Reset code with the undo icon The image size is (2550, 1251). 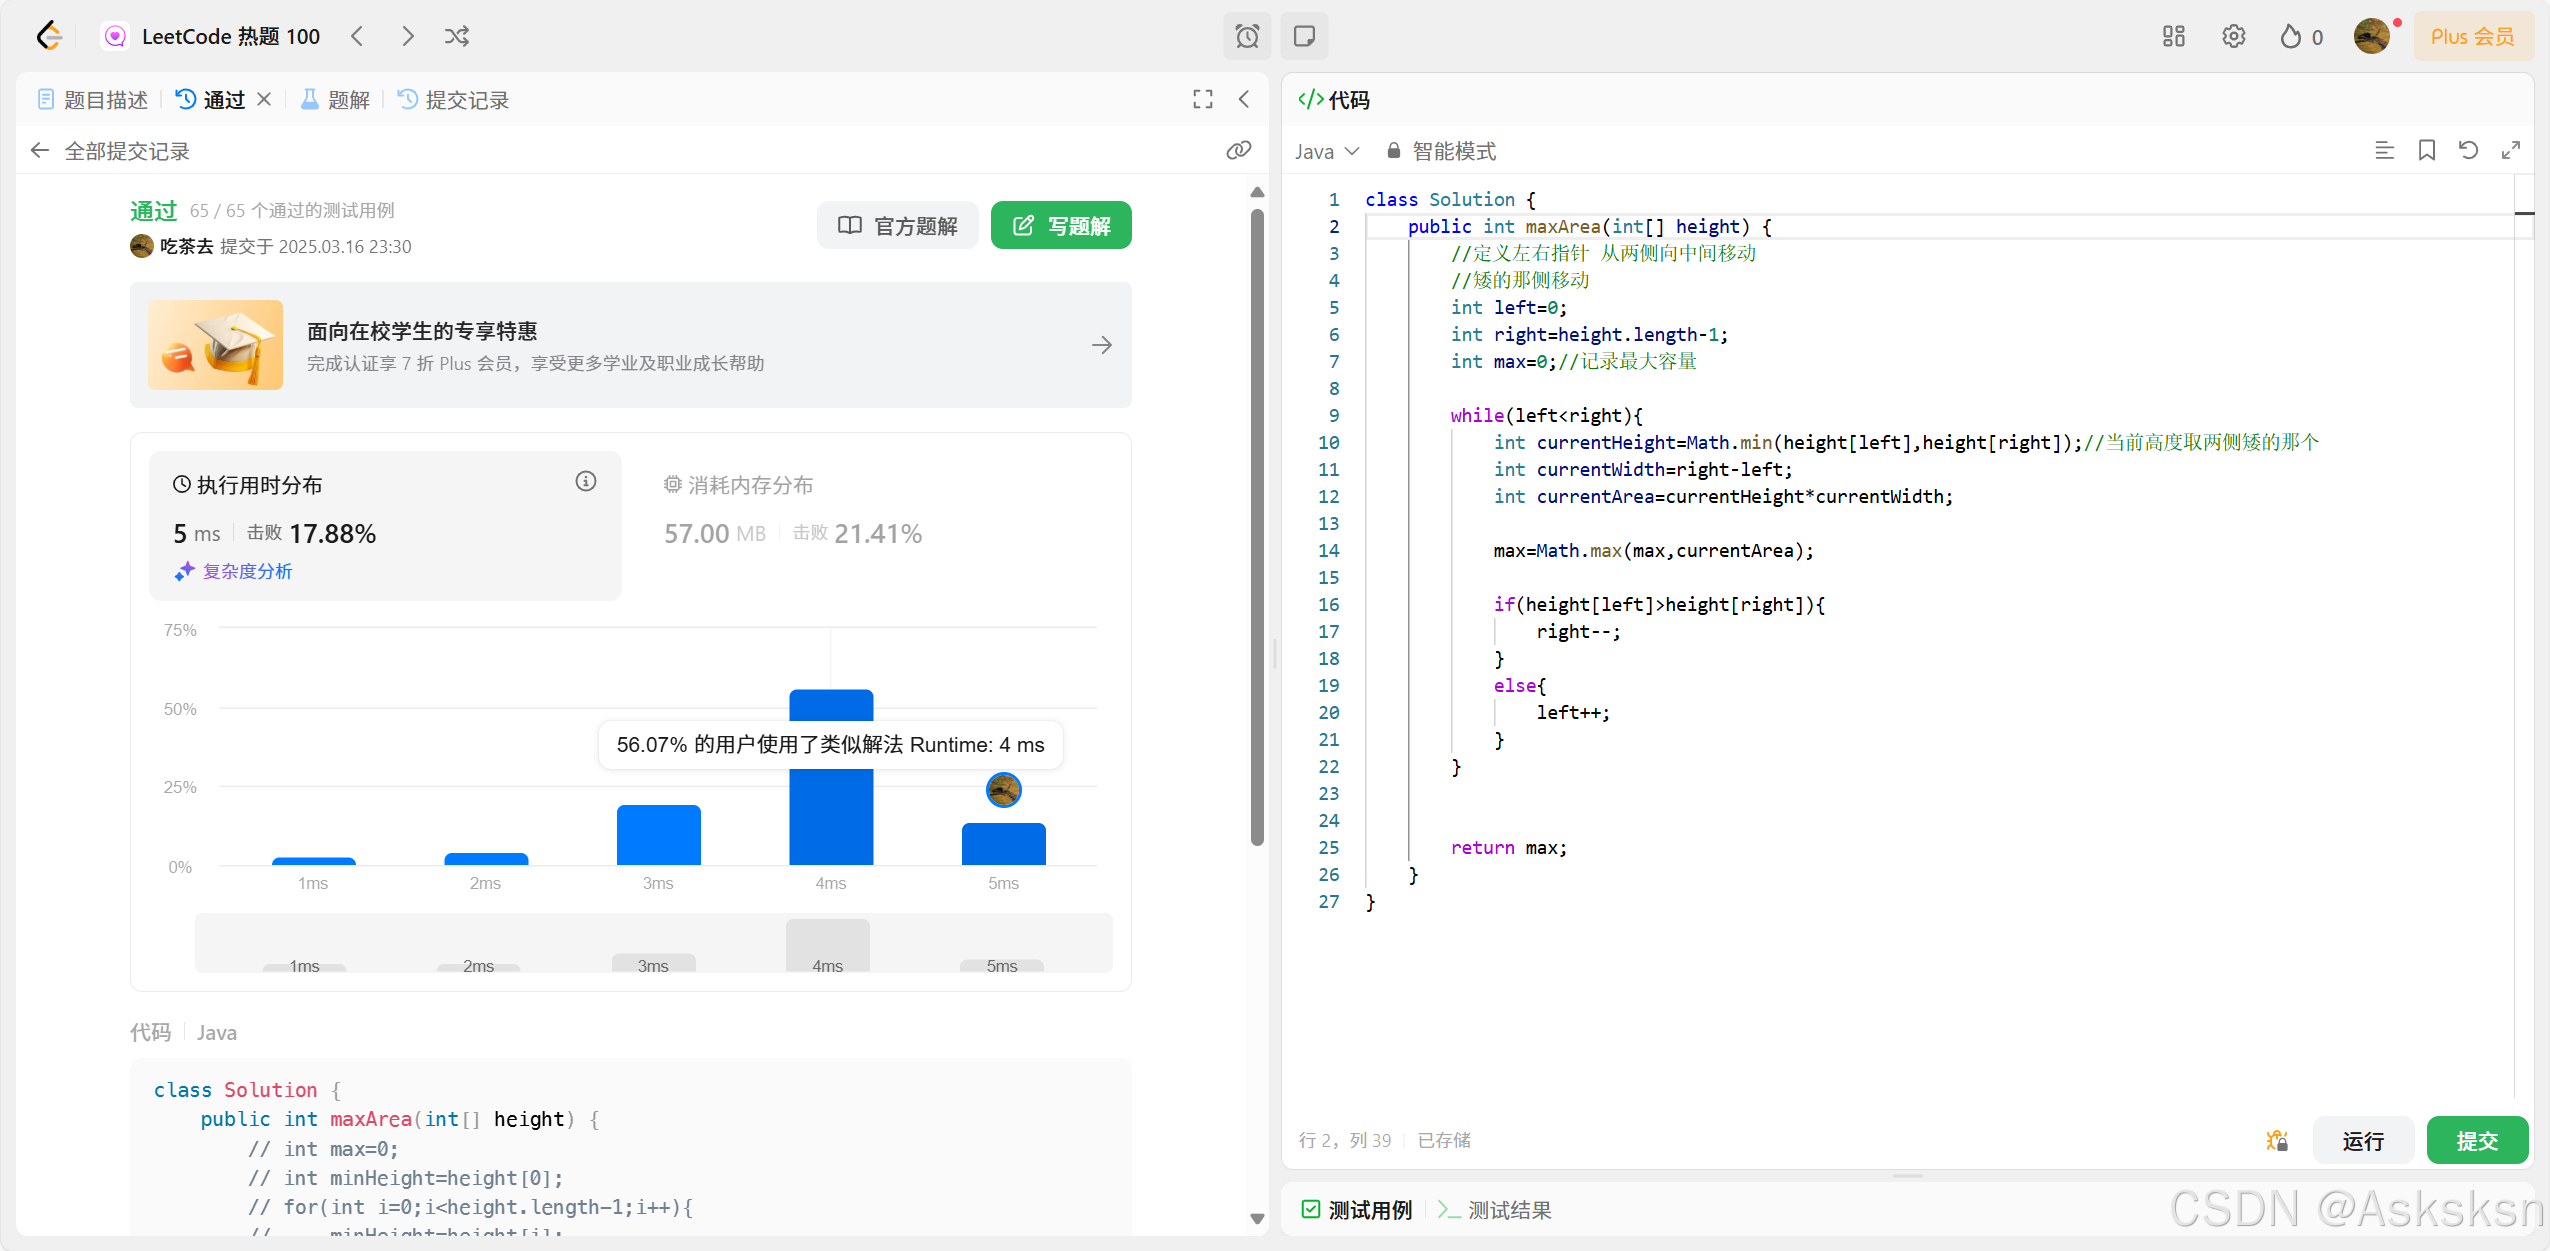click(2468, 151)
